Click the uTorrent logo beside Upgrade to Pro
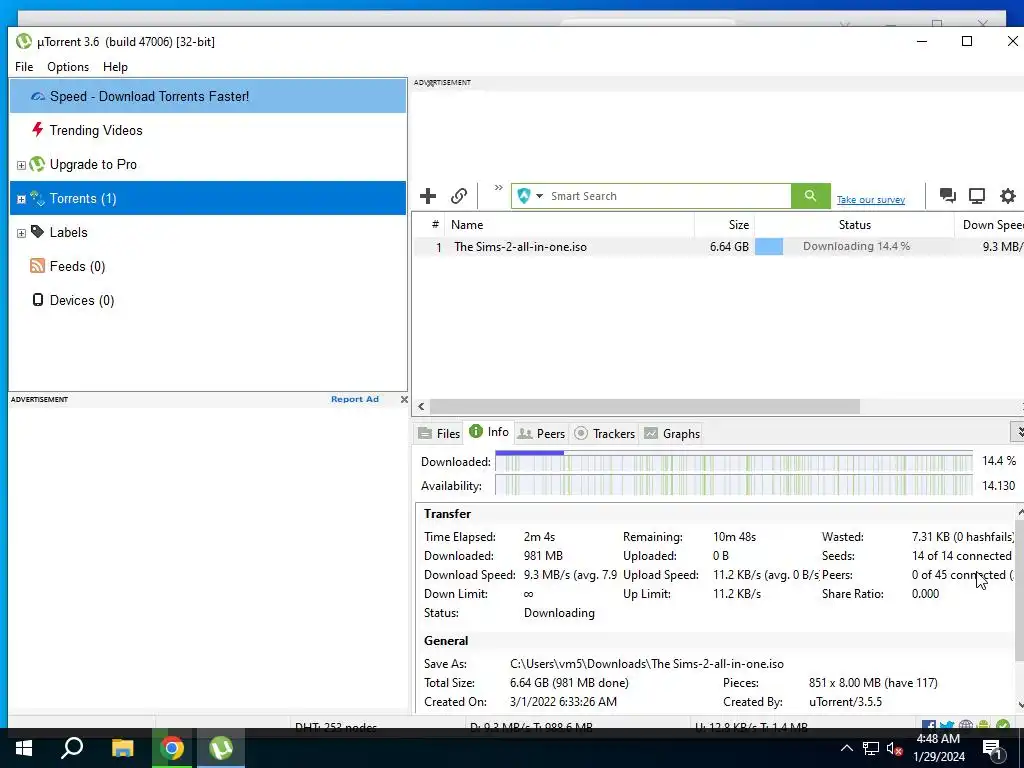 click(37, 164)
